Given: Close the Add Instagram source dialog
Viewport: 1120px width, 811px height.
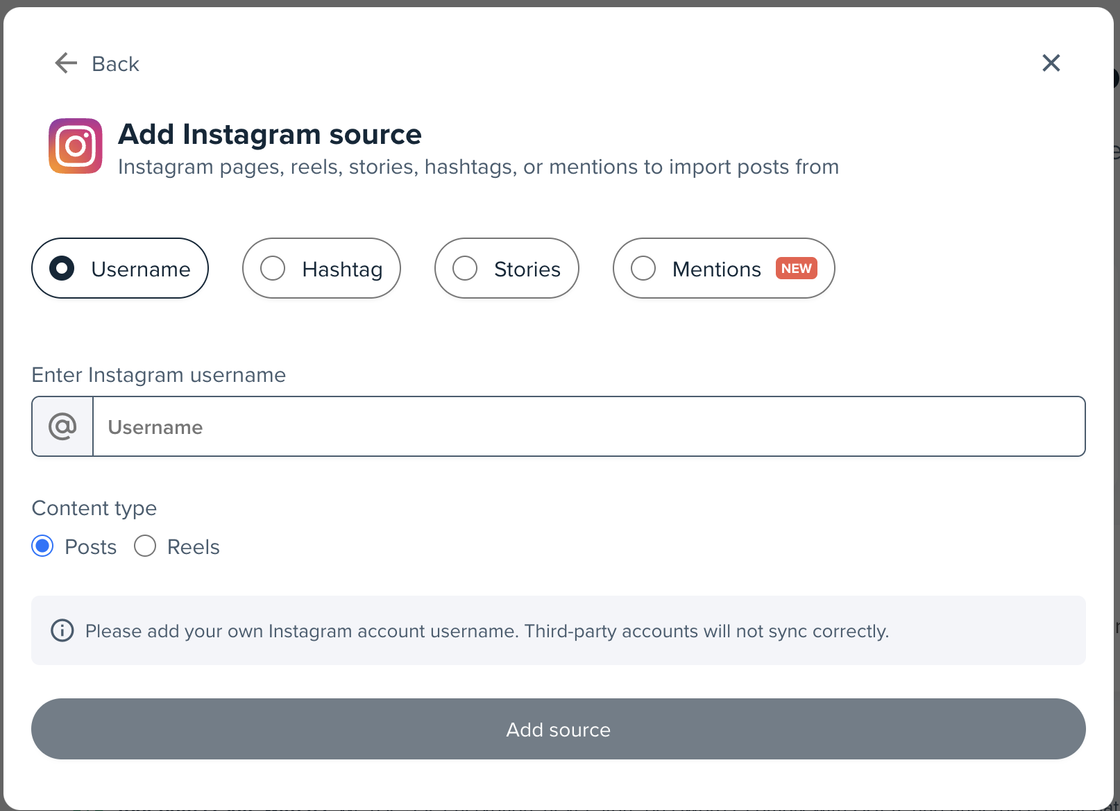Looking at the screenshot, I should coord(1051,63).
